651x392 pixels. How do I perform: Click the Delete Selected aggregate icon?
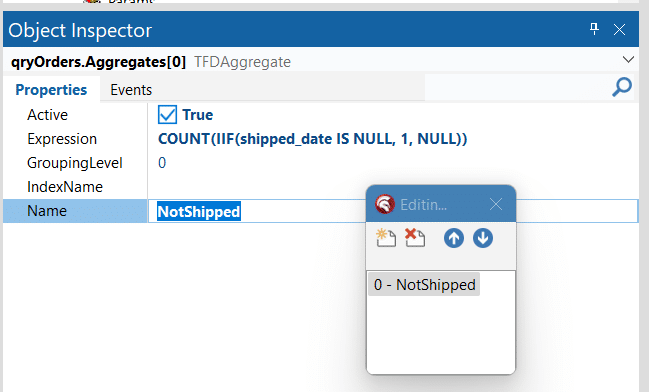click(x=415, y=238)
